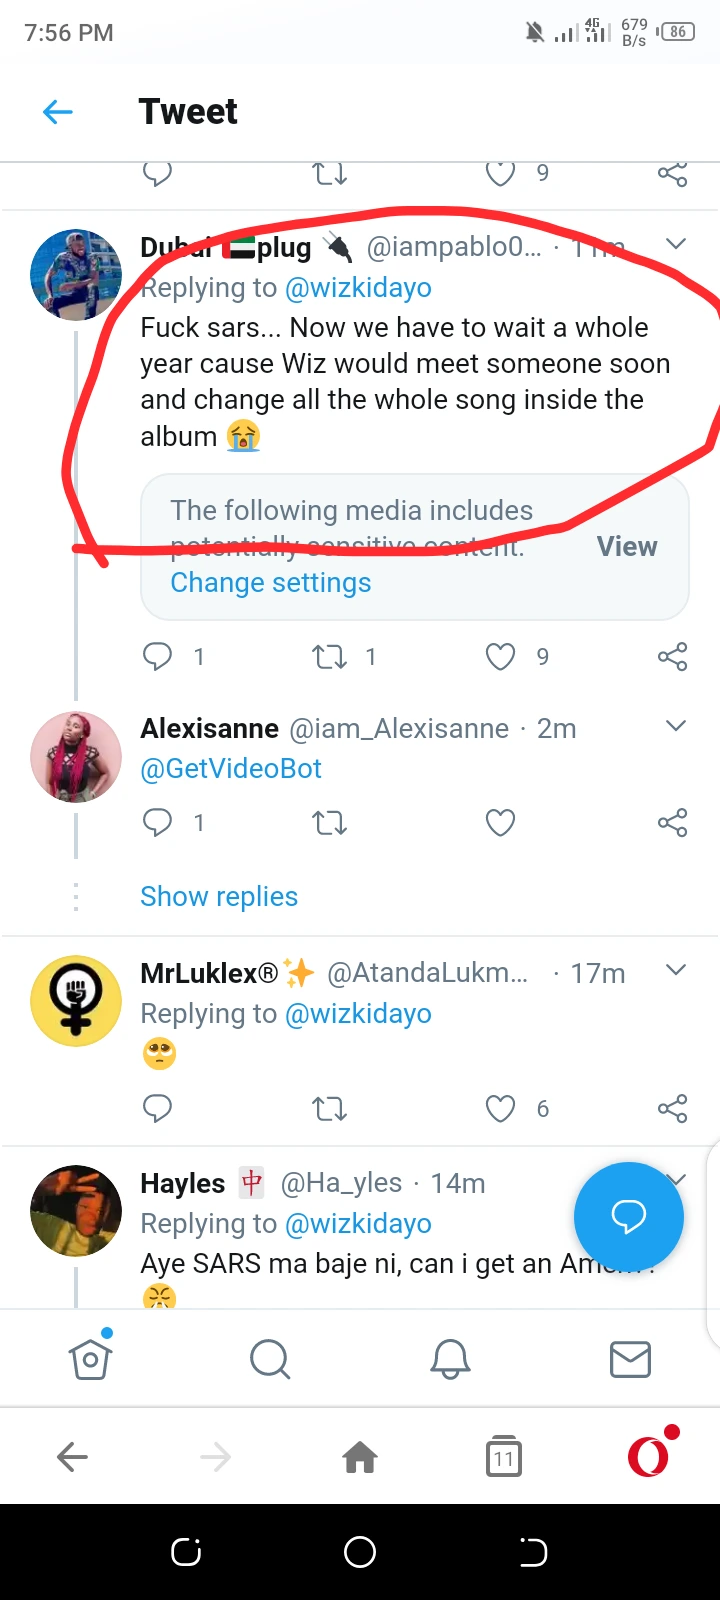Tap the back arrow beside Tweet title
720x1600 pixels.
[x=58, y=112]
